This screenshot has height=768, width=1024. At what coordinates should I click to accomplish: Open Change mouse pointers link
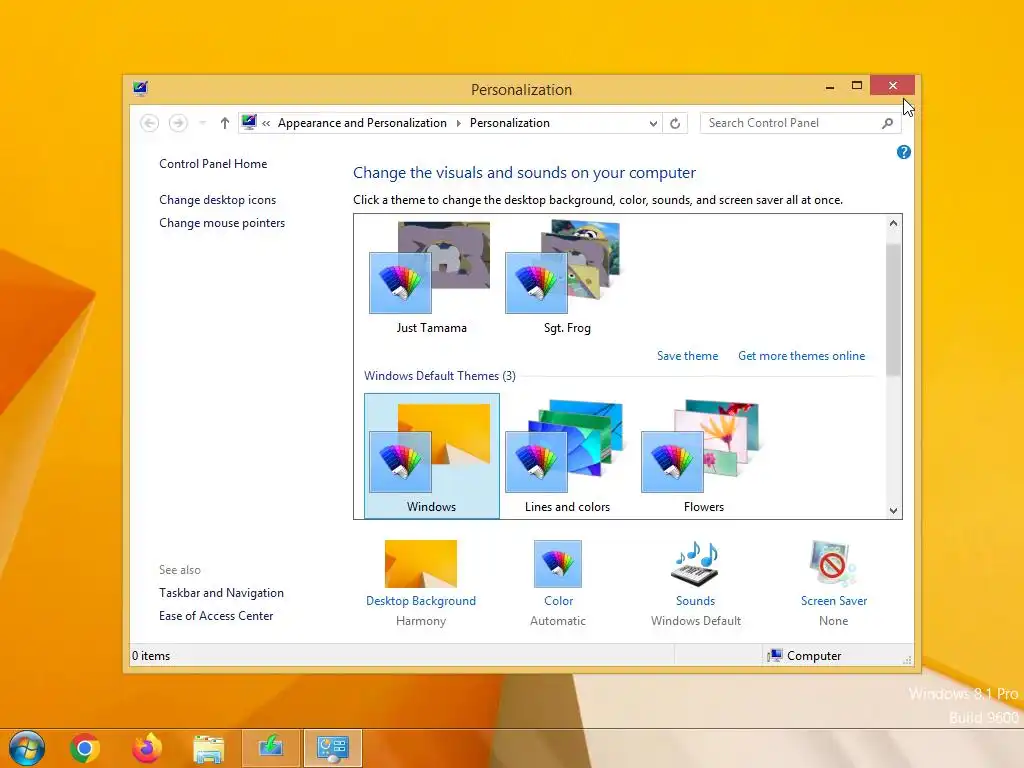coord(222,223)
